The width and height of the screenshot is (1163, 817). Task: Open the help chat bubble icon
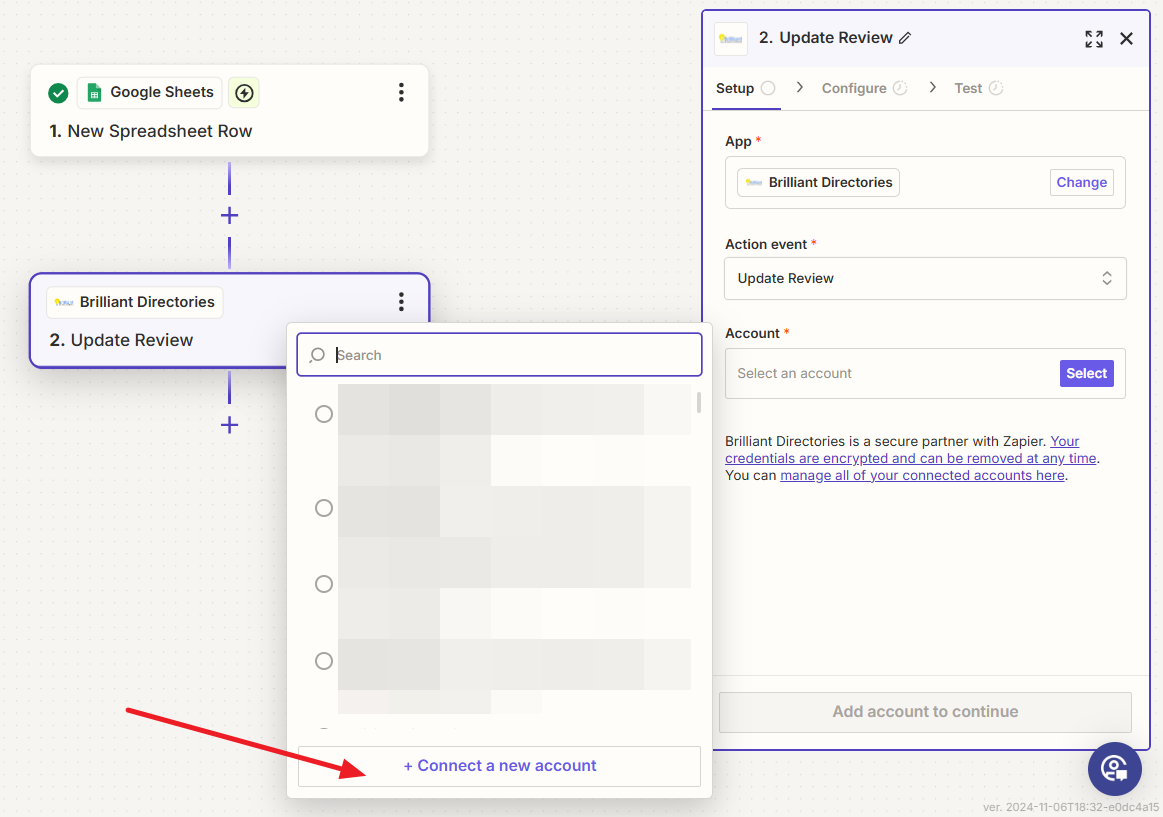click(x=1114, y=769)
